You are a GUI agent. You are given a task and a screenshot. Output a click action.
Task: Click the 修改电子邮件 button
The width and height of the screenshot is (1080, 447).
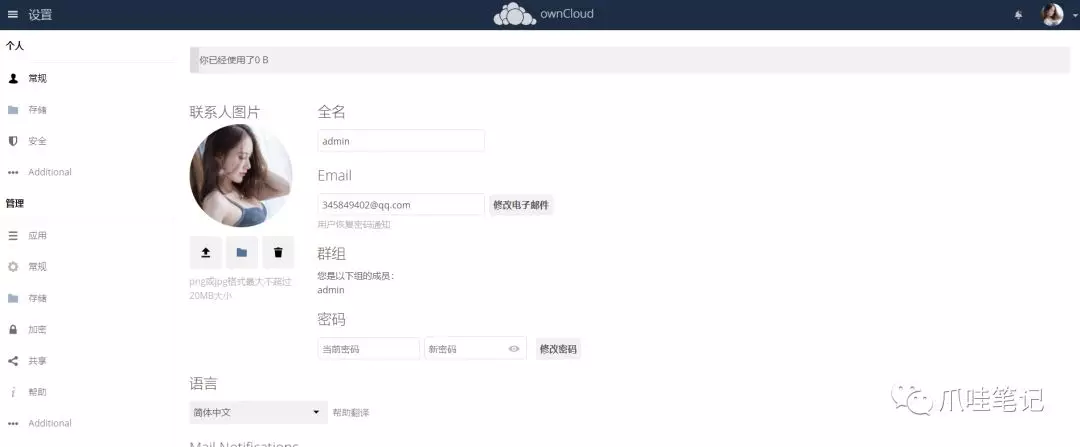coord(521,205)
